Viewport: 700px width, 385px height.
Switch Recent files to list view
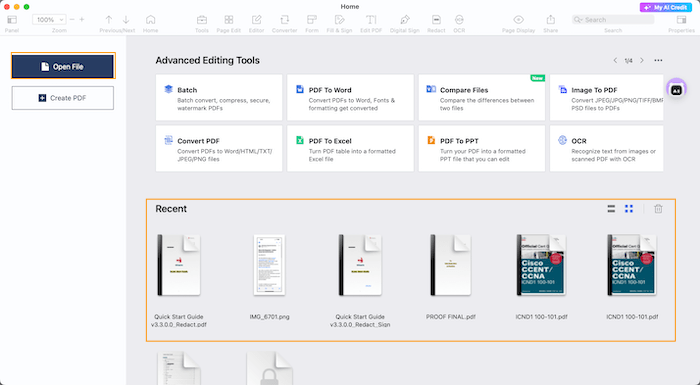[611, 209]
